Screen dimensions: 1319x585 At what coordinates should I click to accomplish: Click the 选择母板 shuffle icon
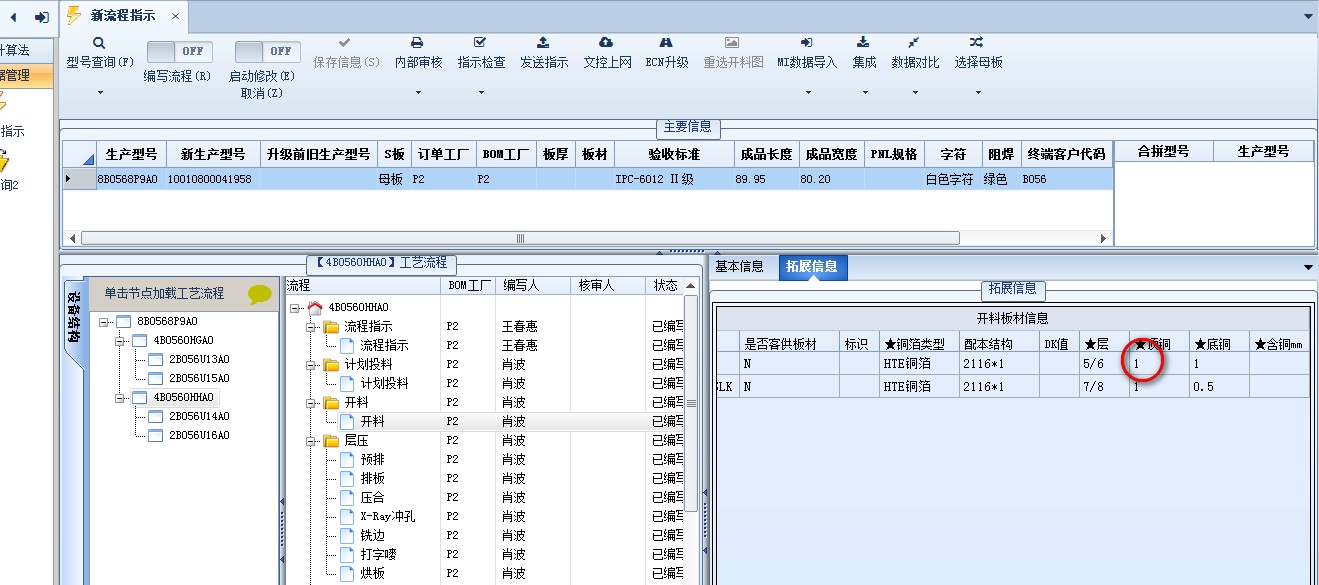coord(977,43)
